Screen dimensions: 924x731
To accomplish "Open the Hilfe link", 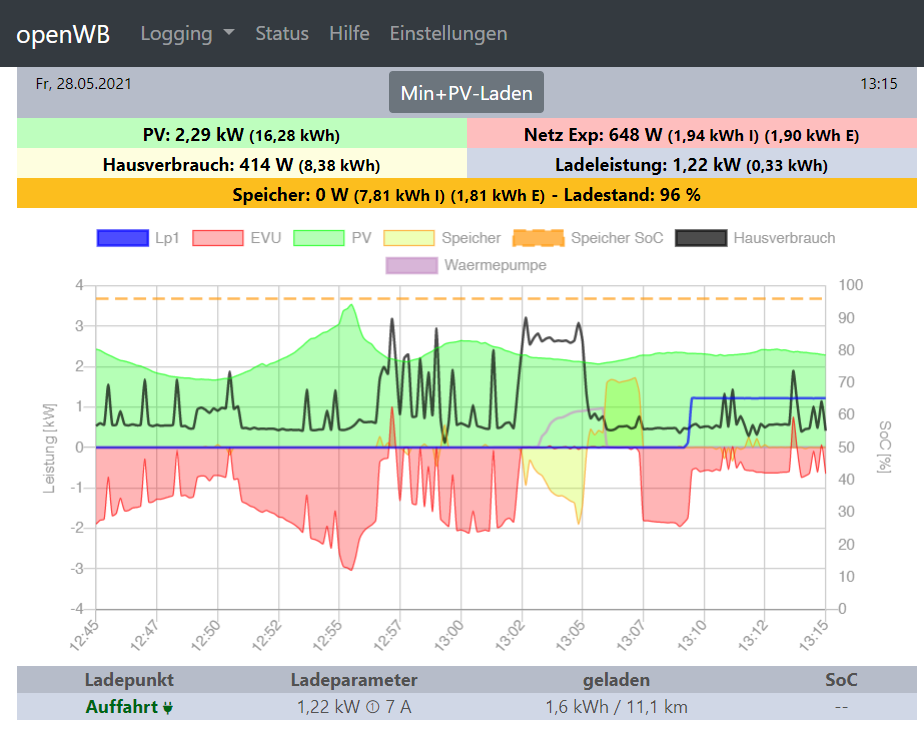I will point(349,33).
